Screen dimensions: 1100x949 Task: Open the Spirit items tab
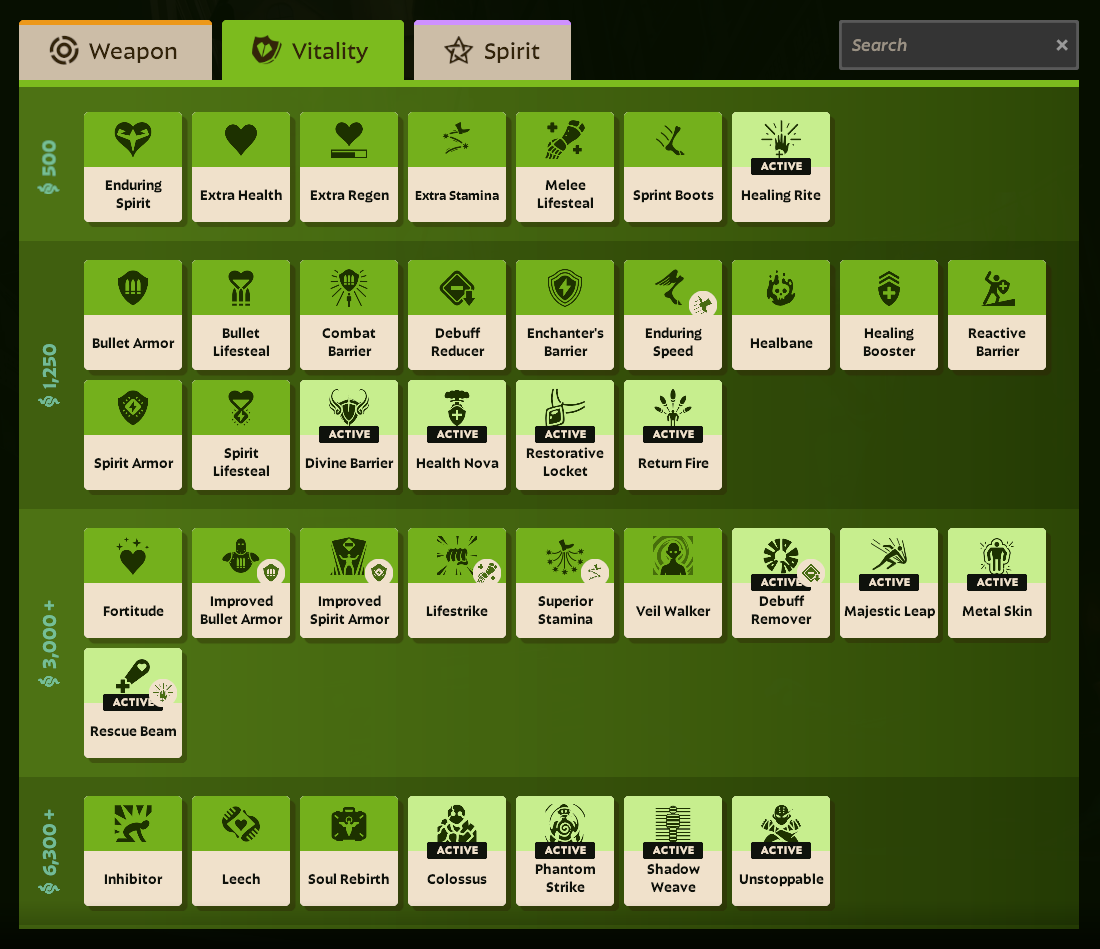[x=492, y=50]
